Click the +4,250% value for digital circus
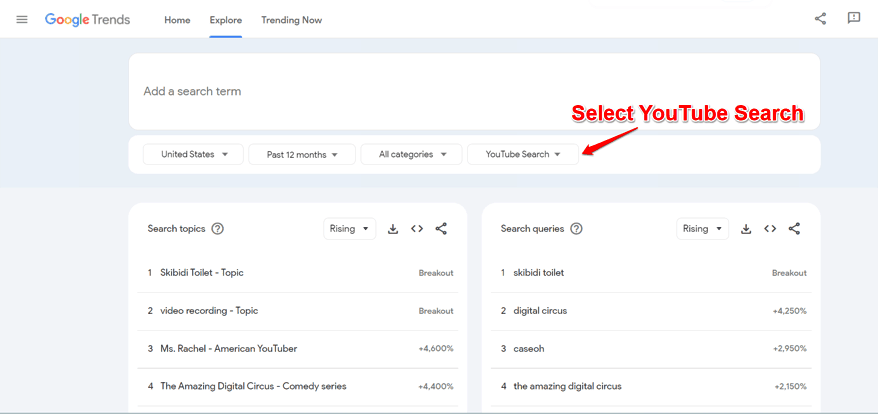Image resolution: width=878 pixels, height=414 pixels. pos(790,311)
